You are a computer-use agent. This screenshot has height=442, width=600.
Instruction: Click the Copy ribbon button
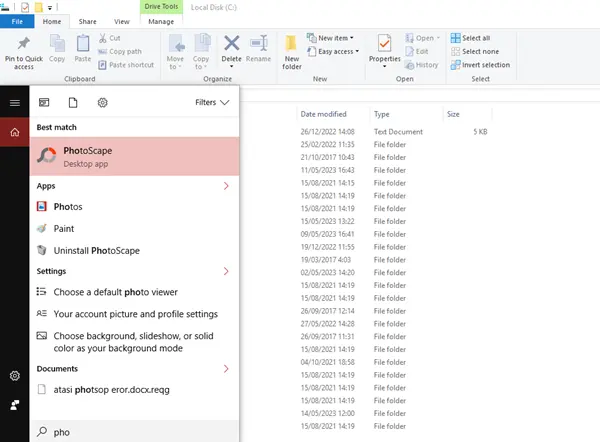pyautogui.click(x=57, y=48)
